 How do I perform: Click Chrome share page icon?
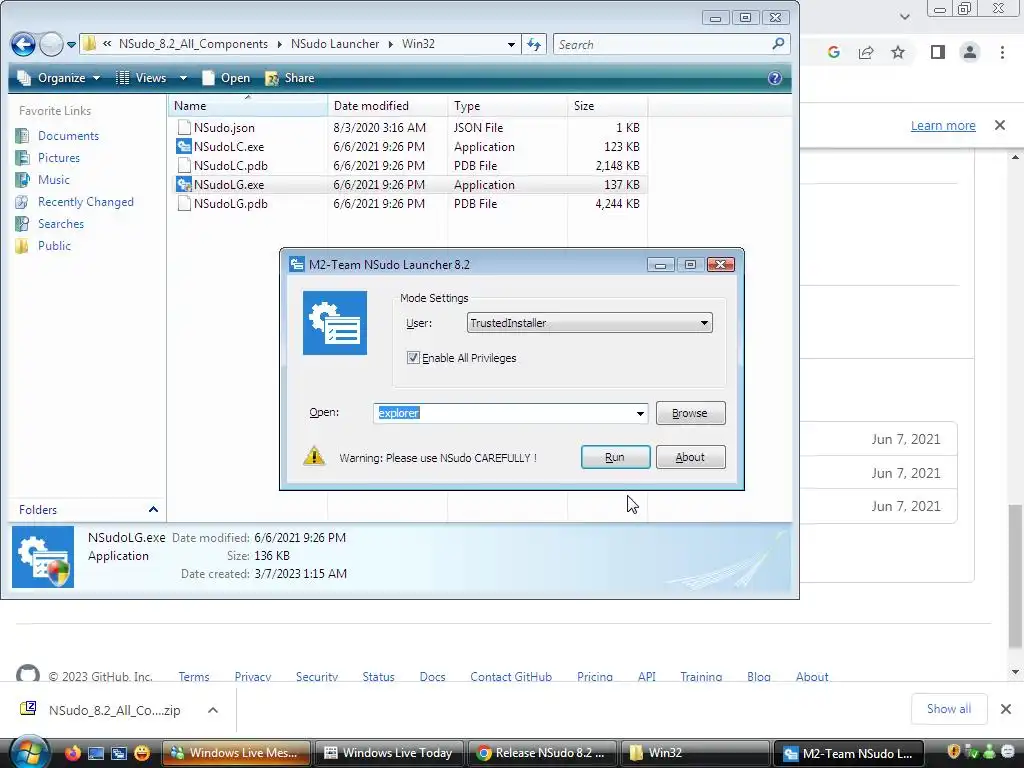(866, 52)
